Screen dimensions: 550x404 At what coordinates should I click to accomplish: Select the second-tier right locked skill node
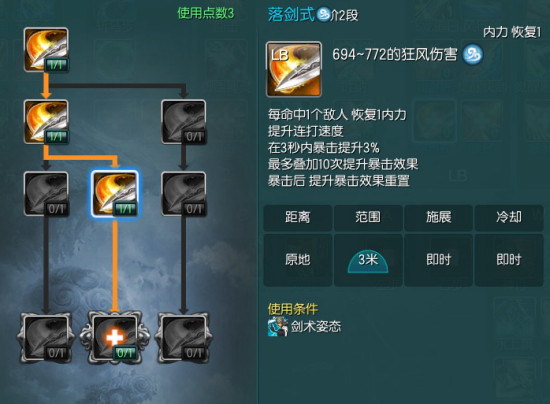pos(183,122)
